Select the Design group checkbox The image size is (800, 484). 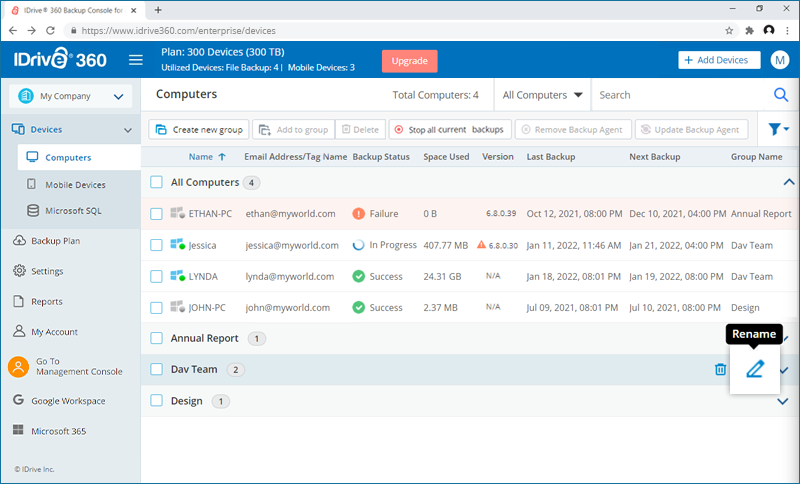[x=156, y=401]
